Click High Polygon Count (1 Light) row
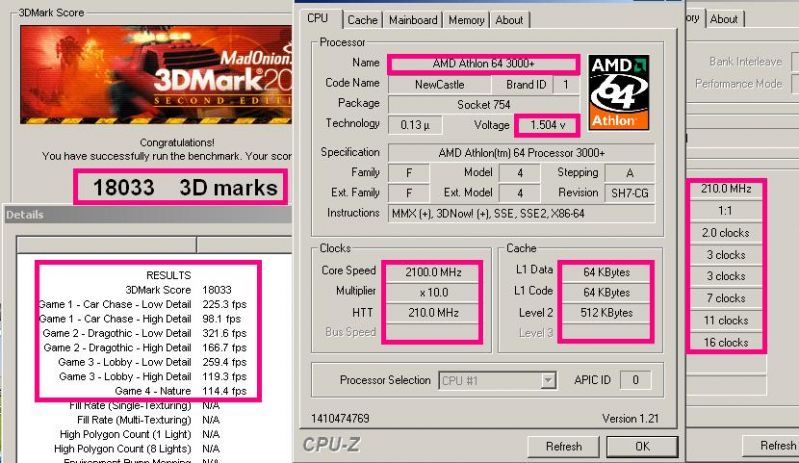The height and width of the screenshot is (463, 799). 140,434
